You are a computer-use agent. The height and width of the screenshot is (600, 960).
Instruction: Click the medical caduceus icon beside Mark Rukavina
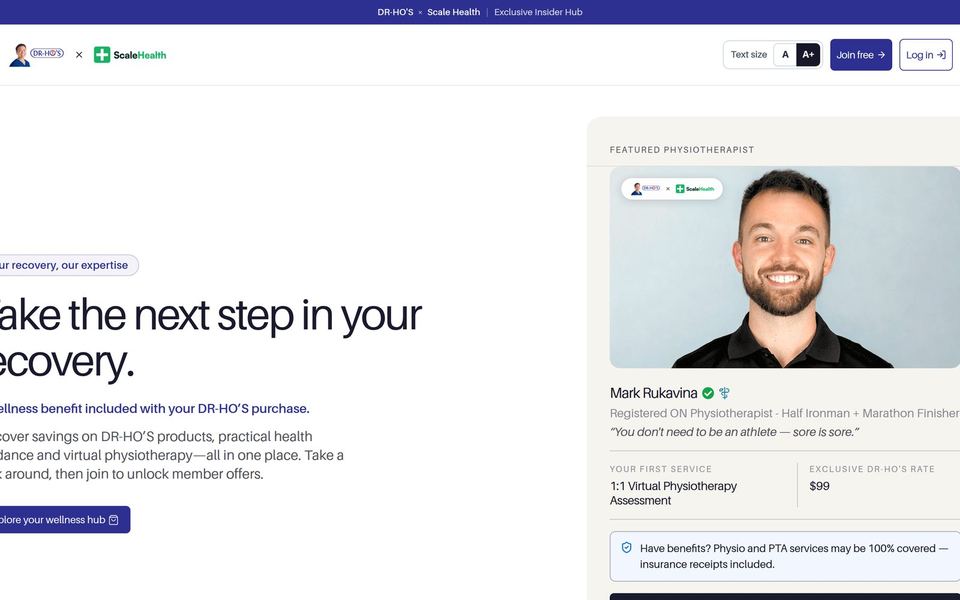point(725,393)
